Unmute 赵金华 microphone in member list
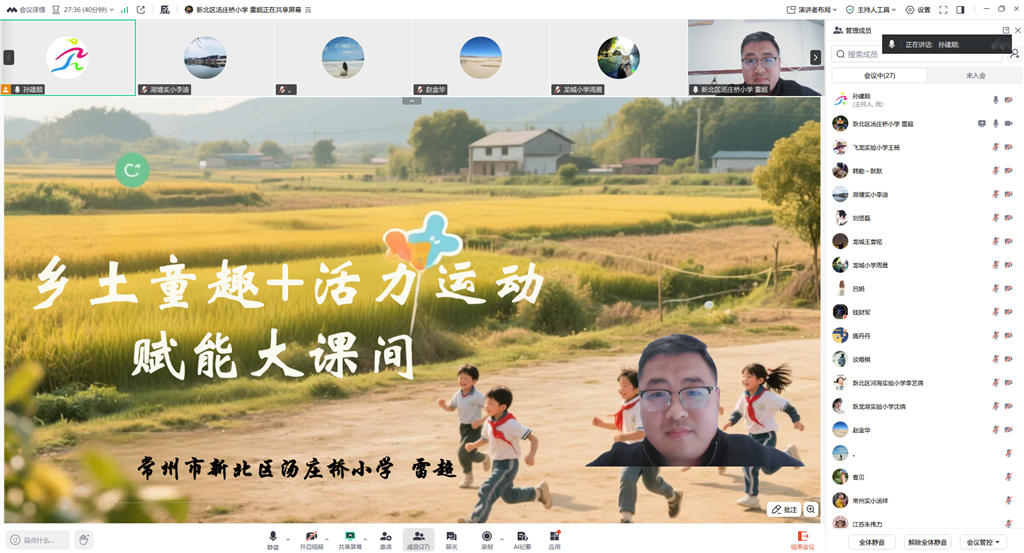 (x=996, y=430)
